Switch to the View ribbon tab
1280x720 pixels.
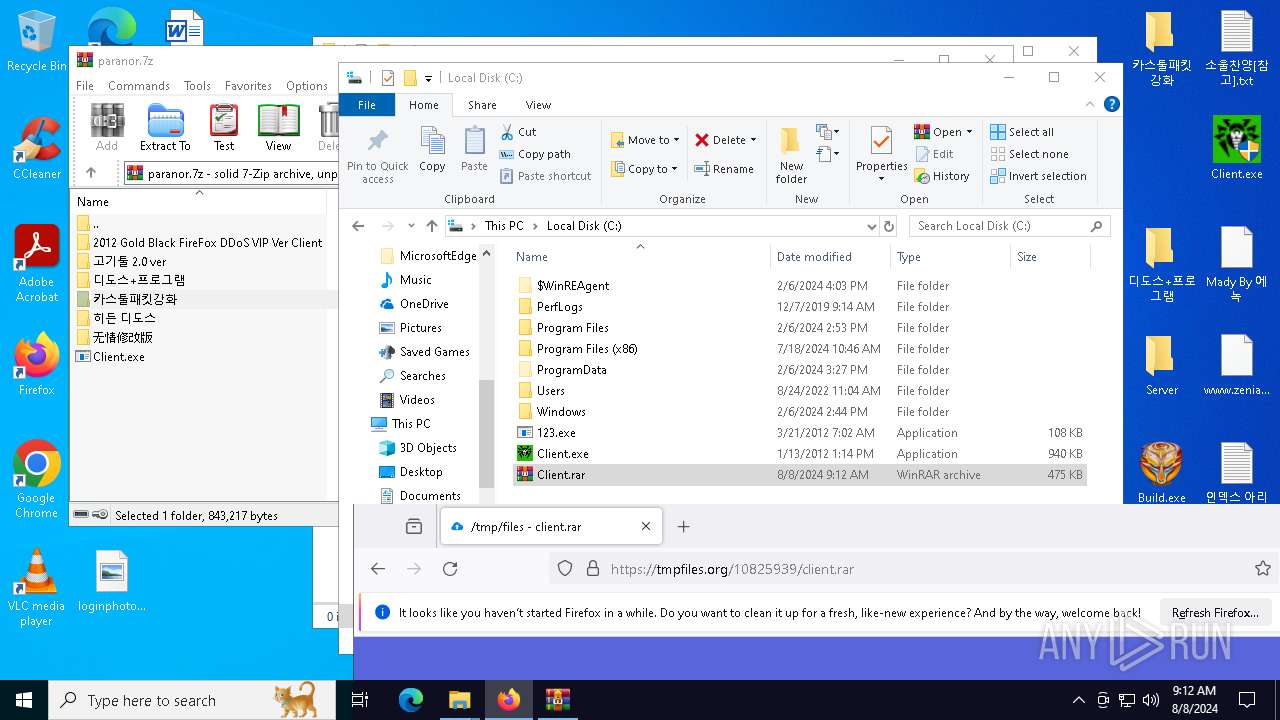tap(538, 105)
